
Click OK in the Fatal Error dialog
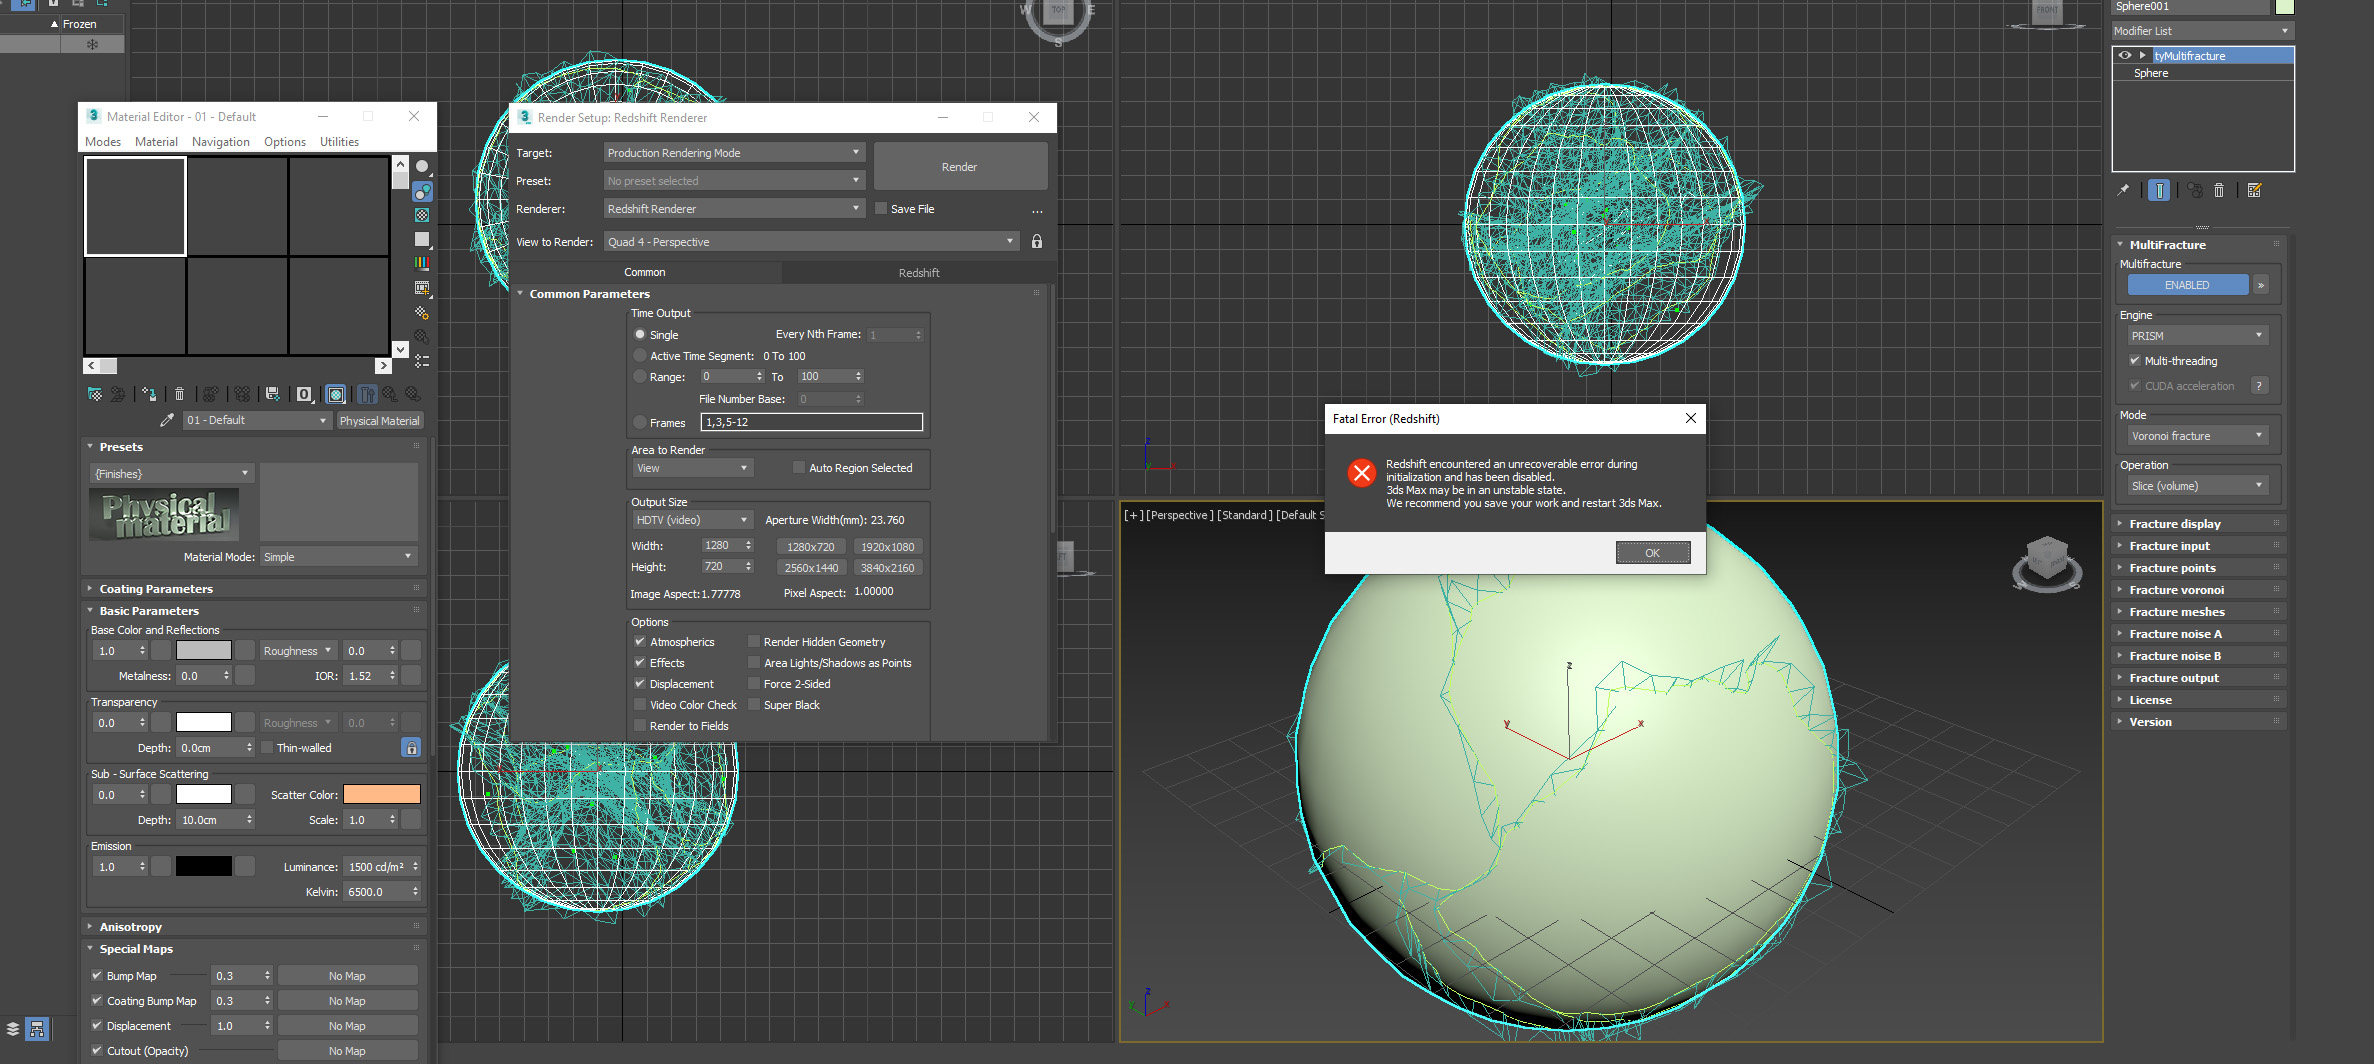(1652, 552)
